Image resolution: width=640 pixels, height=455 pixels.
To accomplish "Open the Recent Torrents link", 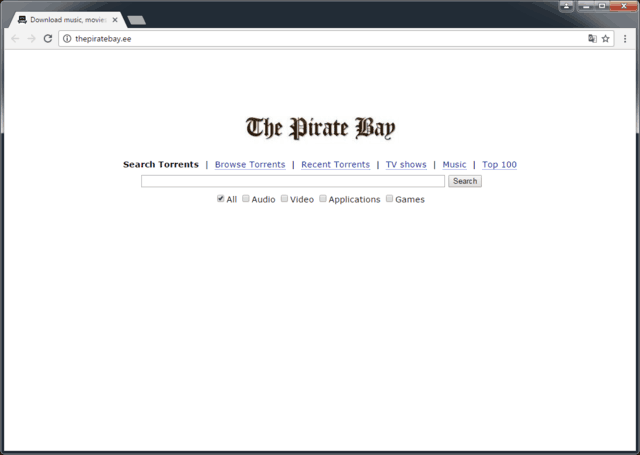I will tap(336, 164).
